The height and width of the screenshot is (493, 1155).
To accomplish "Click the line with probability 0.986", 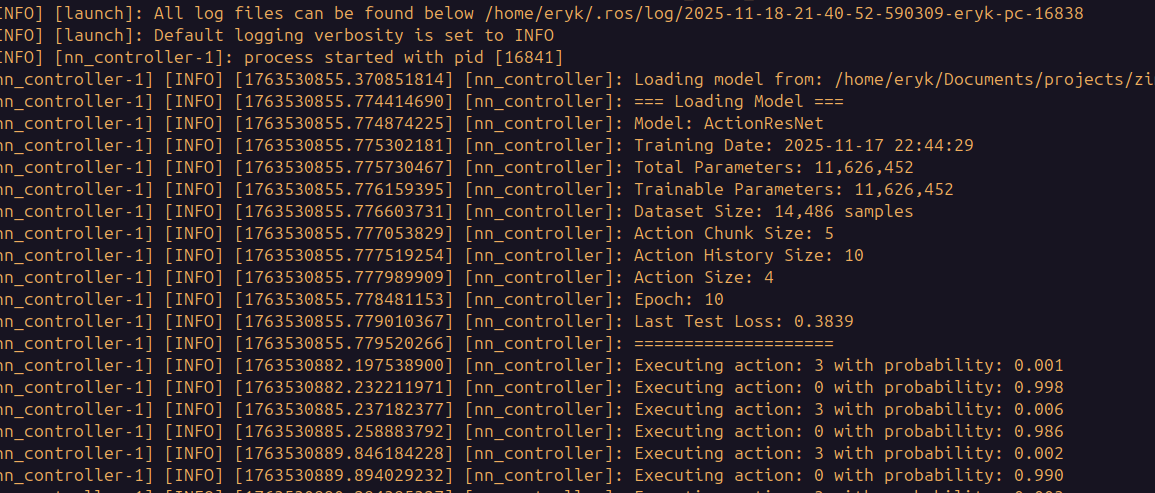I will pos(848,431).
